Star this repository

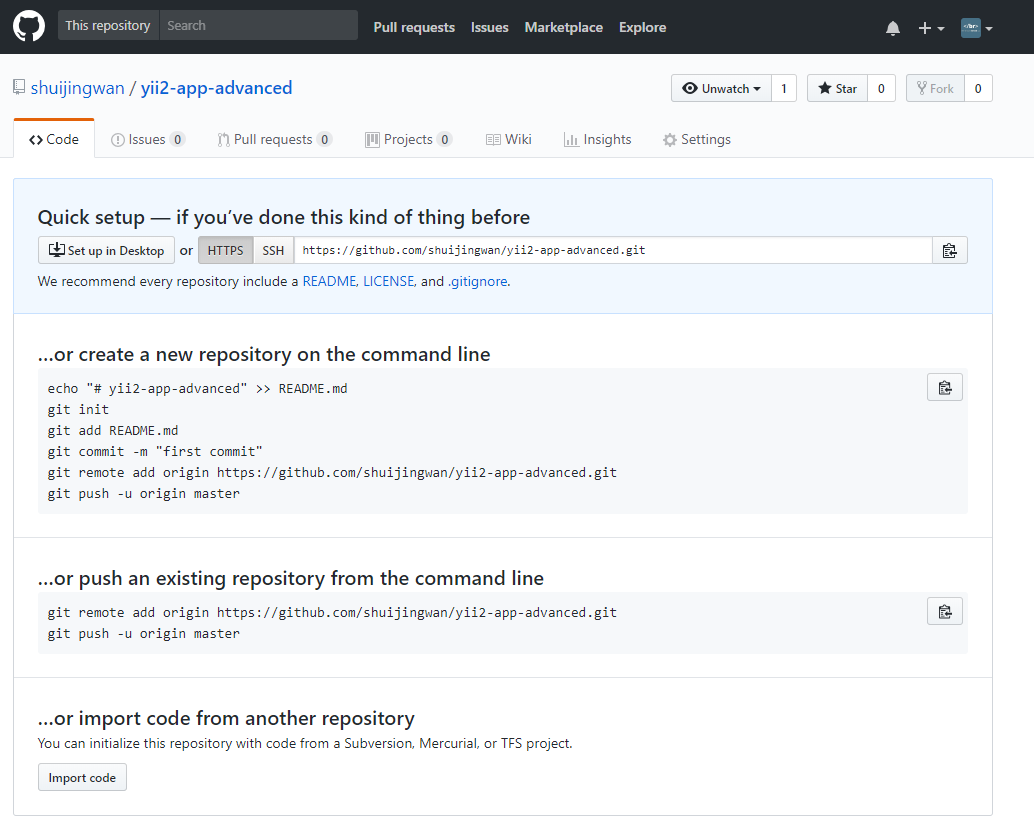pos(838,89)
